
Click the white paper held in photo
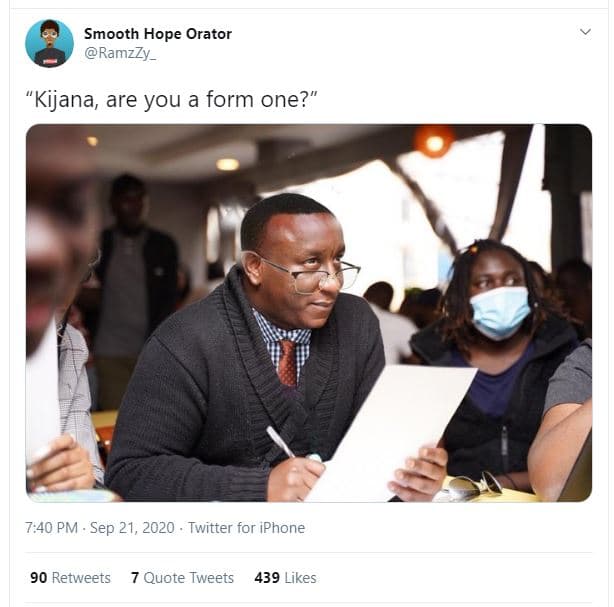tap(392, 431)
